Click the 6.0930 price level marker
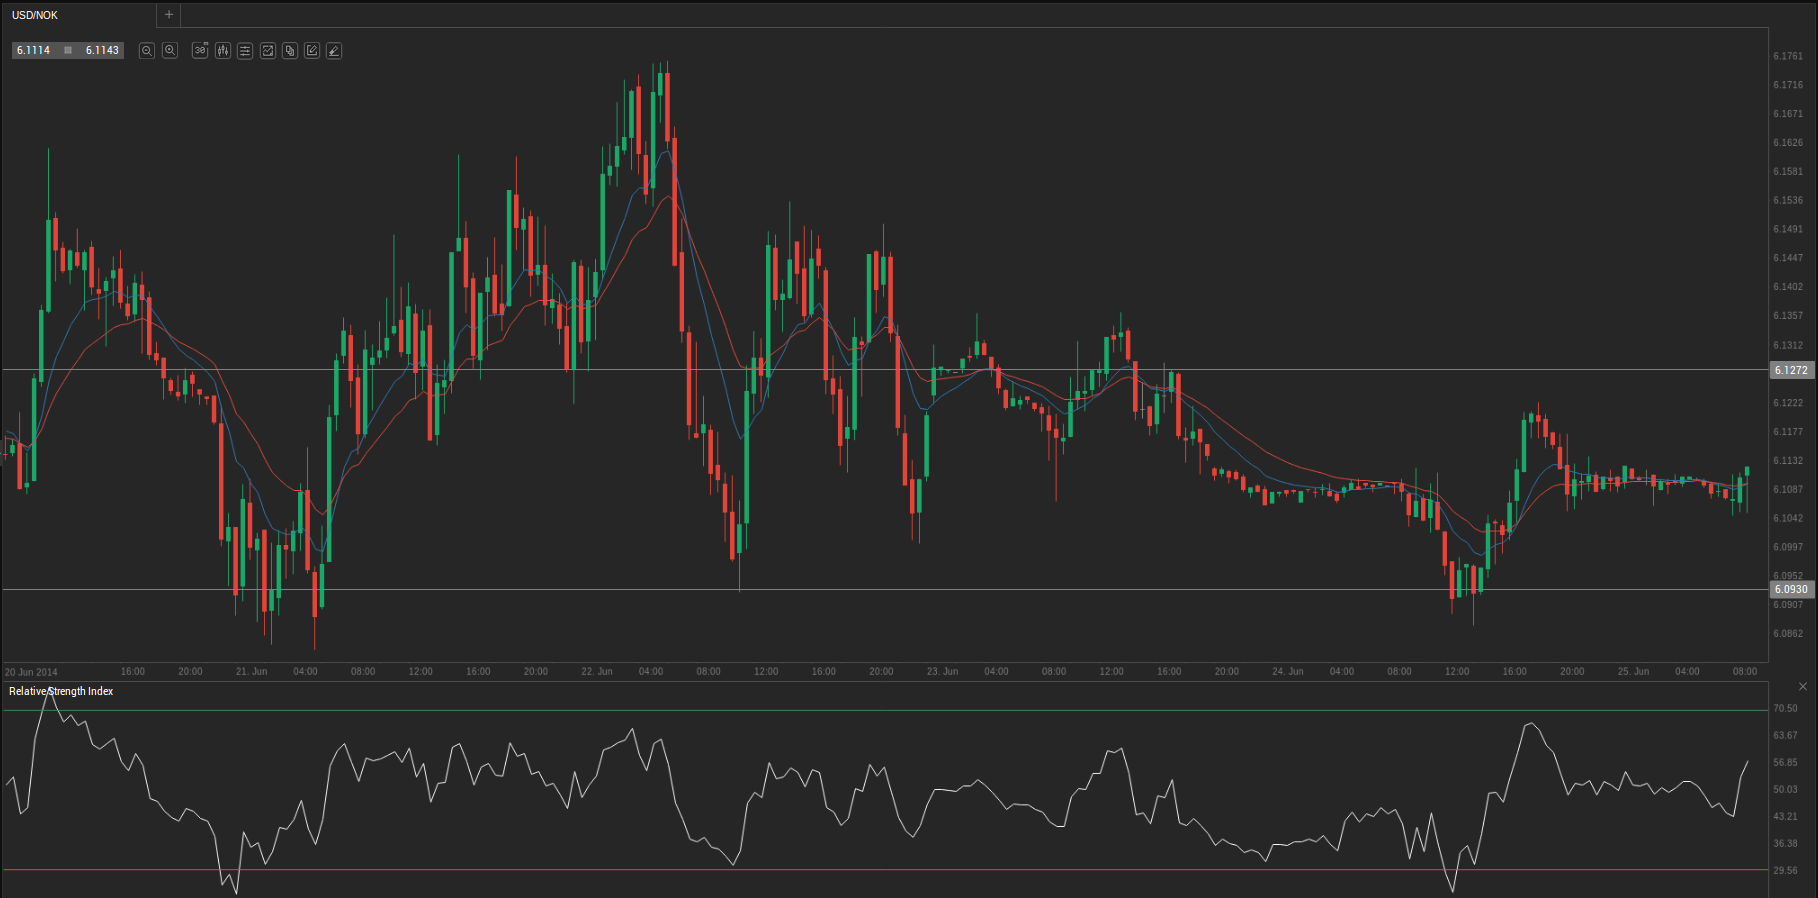1818x898 pixels. coord(1790,589)
